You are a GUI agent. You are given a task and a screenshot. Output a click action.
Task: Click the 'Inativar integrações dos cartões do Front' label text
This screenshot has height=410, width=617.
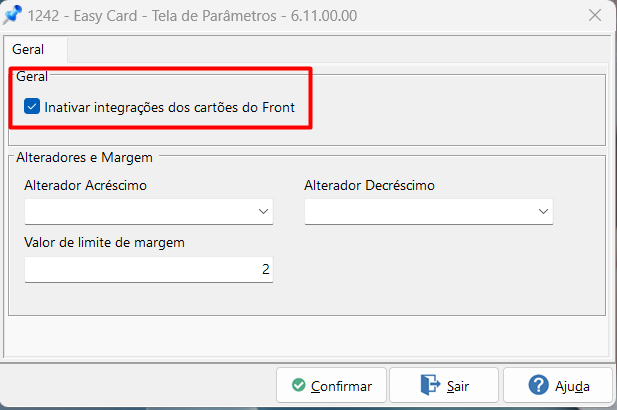point(169,107)
